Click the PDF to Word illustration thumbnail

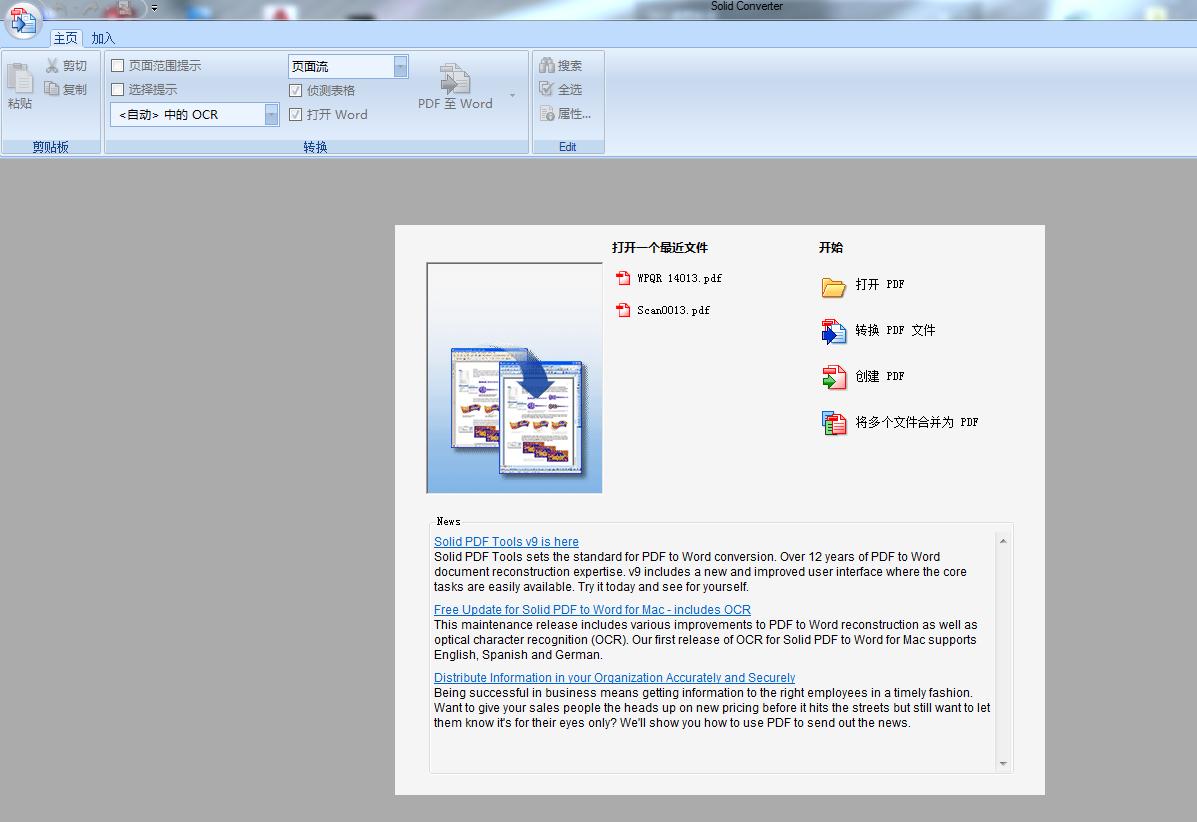click(x=515, y=378)
